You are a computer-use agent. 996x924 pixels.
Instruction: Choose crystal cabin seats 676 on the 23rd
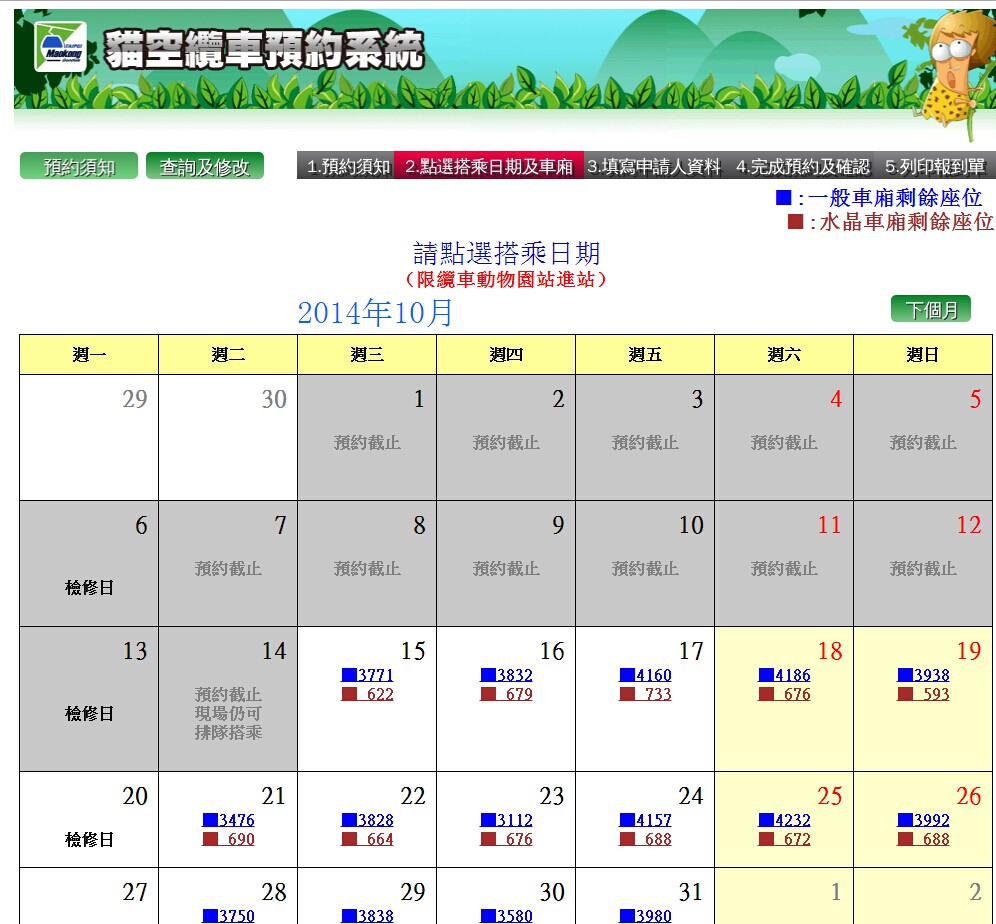(506, 839)
